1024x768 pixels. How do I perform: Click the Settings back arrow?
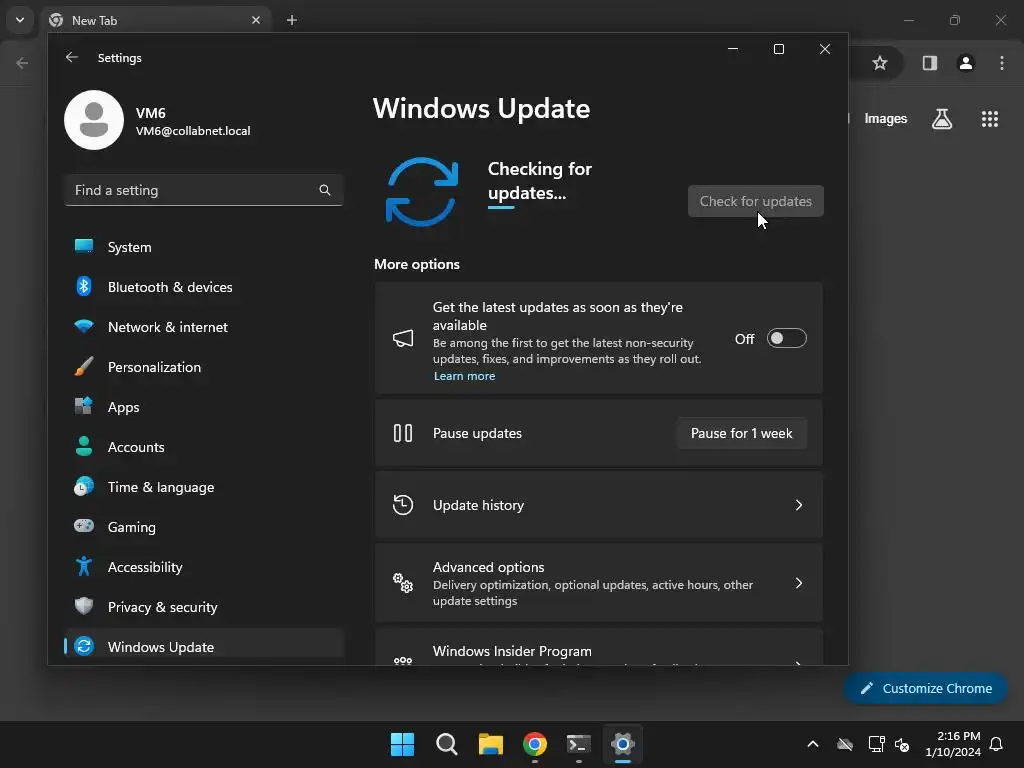[x=72, y=57]
